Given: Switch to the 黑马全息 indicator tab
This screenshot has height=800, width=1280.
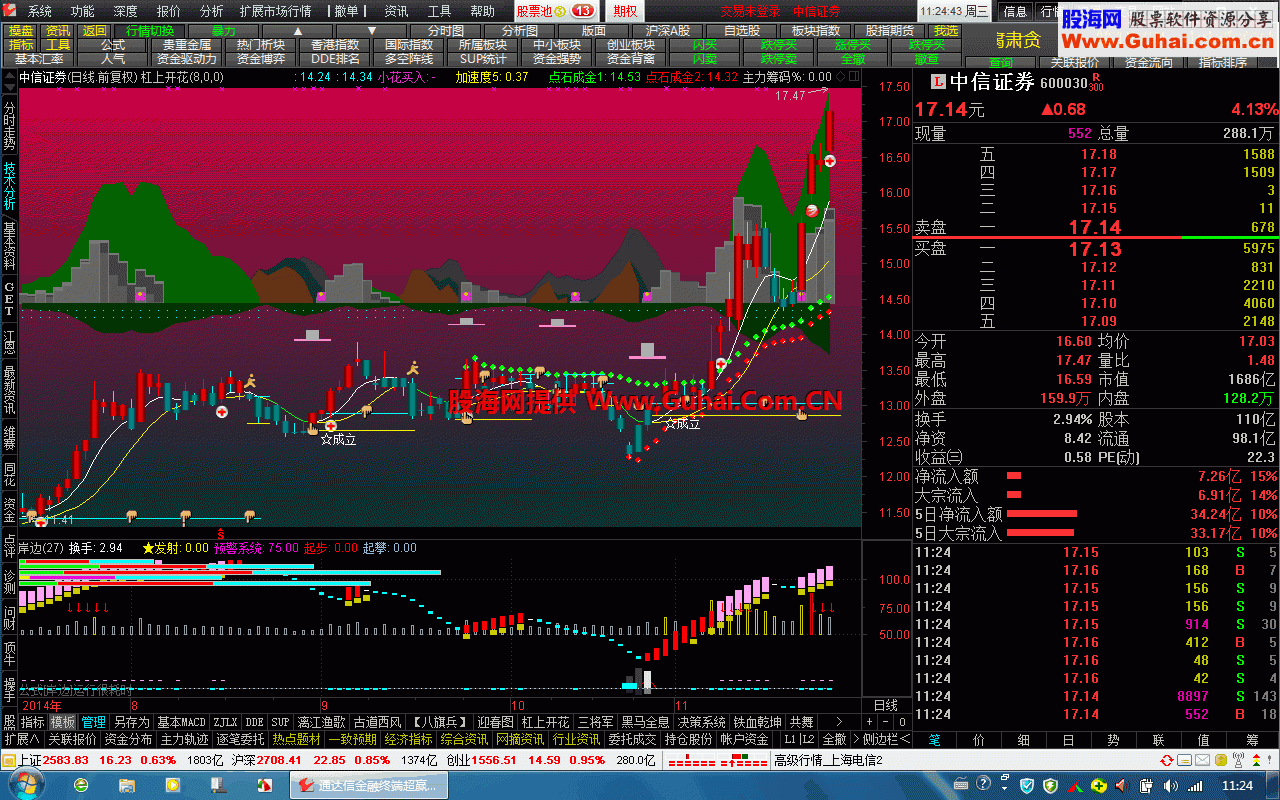Looking at the screenshot, I should [646, 721].
